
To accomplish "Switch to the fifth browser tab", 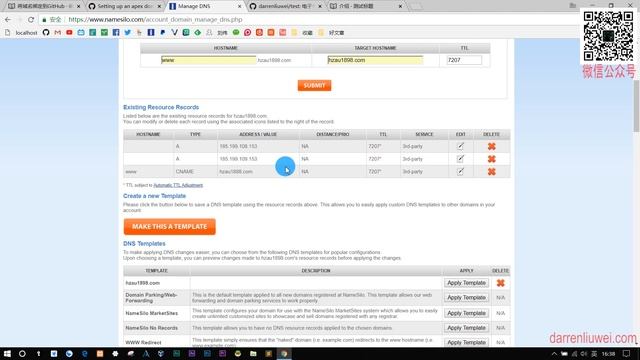I will point(365,6).
